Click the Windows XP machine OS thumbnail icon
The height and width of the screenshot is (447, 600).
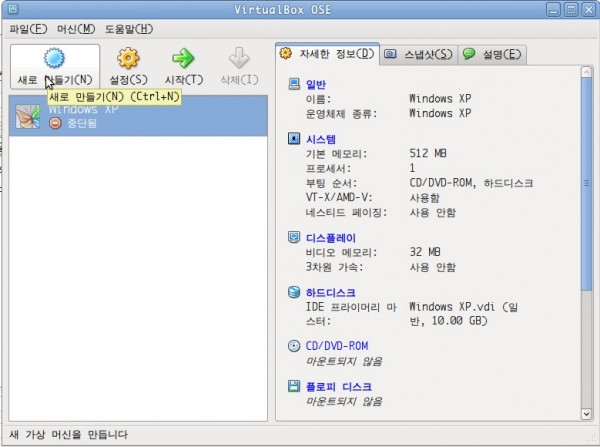coord(28,116)
